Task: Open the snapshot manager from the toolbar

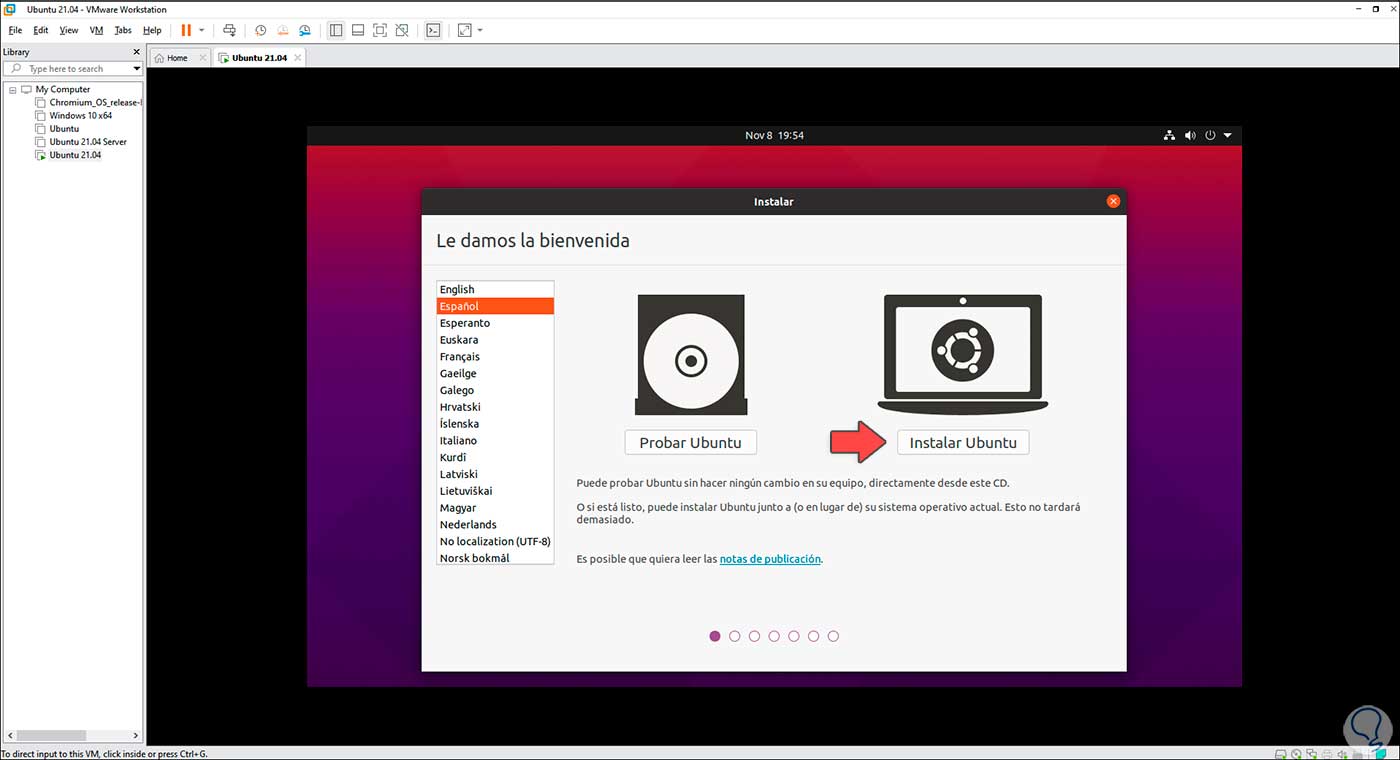Action: click(305, 30)
